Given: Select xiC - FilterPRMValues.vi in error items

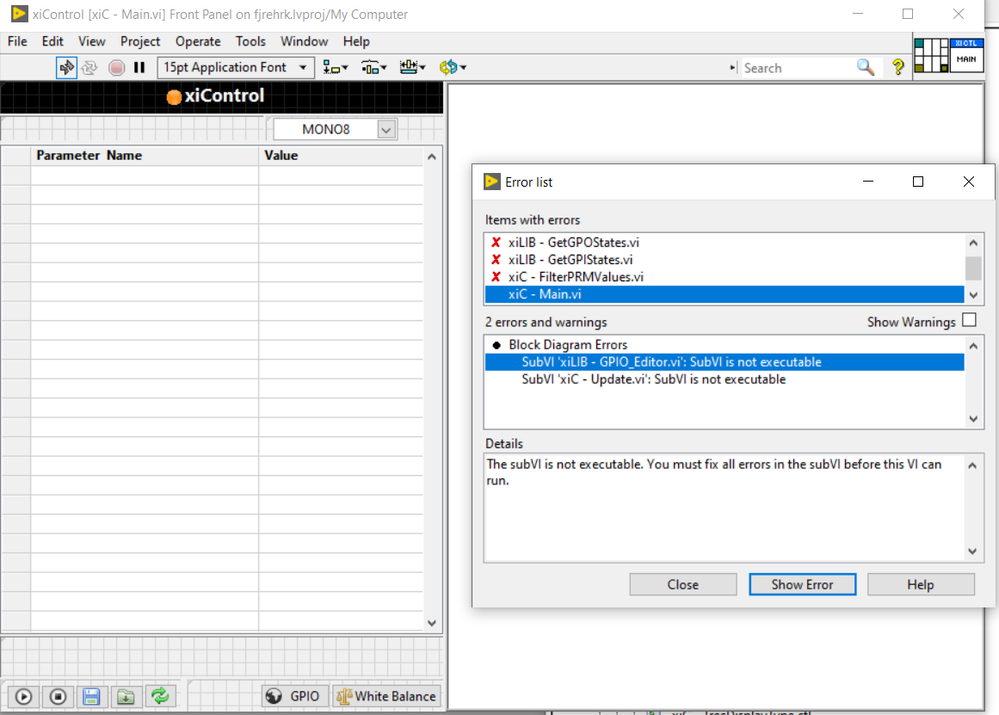Looking at the screenshot, I should (724, 277).
